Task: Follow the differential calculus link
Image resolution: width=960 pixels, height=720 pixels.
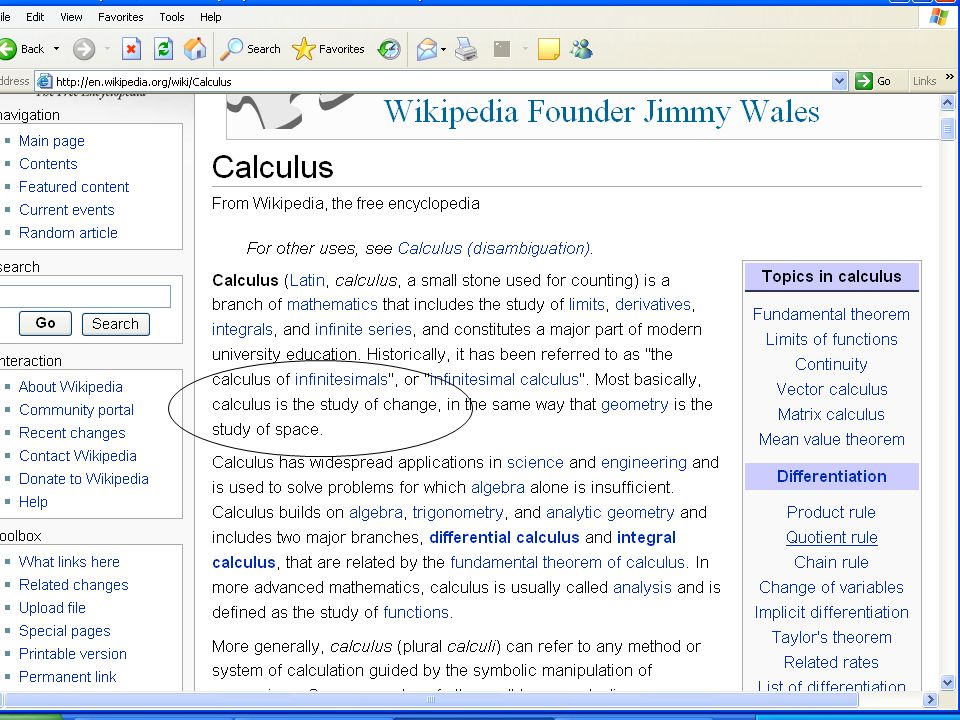Action: point(504,538)
